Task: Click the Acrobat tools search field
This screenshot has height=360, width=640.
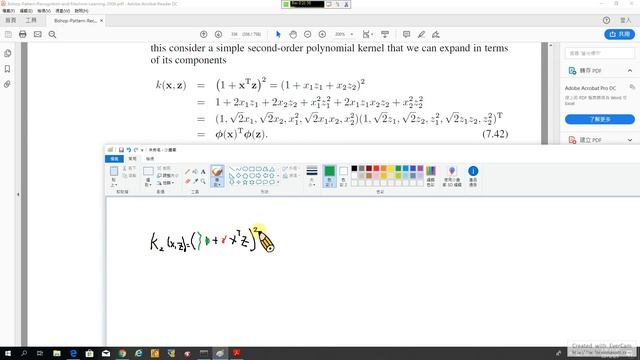Action: coord(600,53)
